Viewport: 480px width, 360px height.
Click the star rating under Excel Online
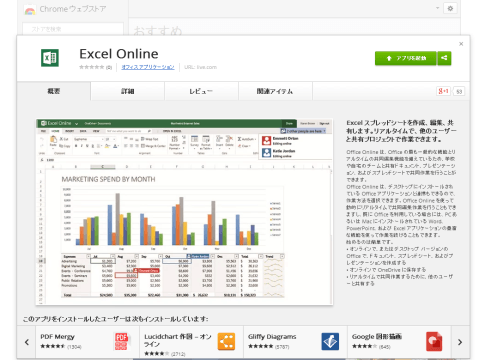click(92, 67)
